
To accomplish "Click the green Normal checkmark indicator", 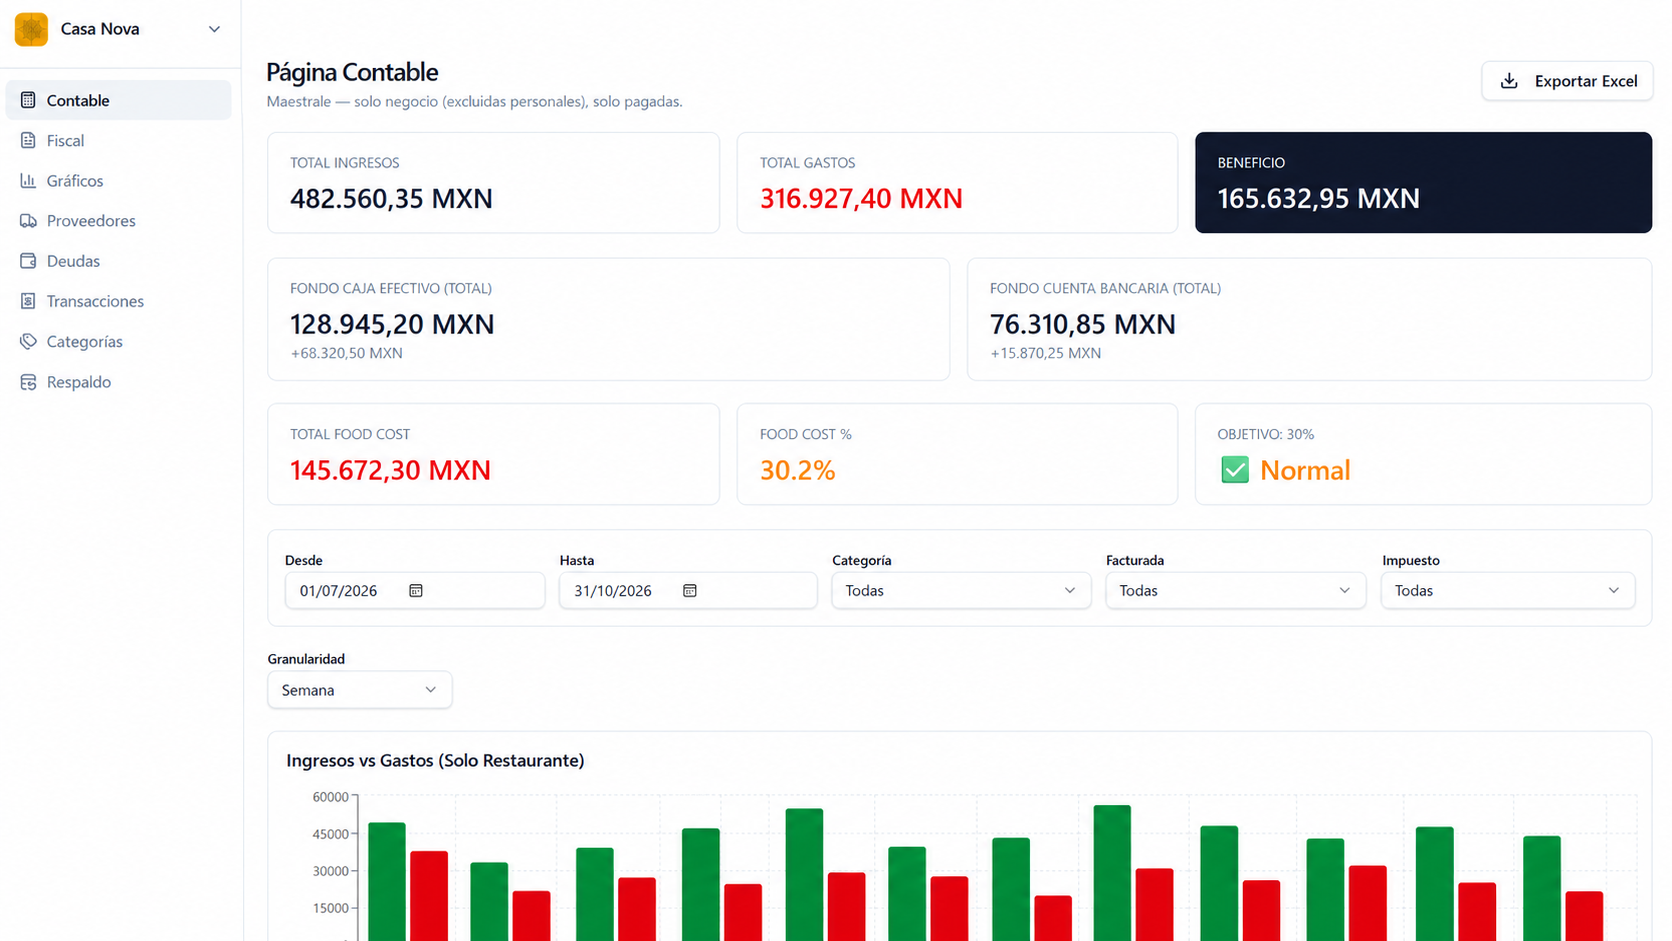I will click(1235, 470).
